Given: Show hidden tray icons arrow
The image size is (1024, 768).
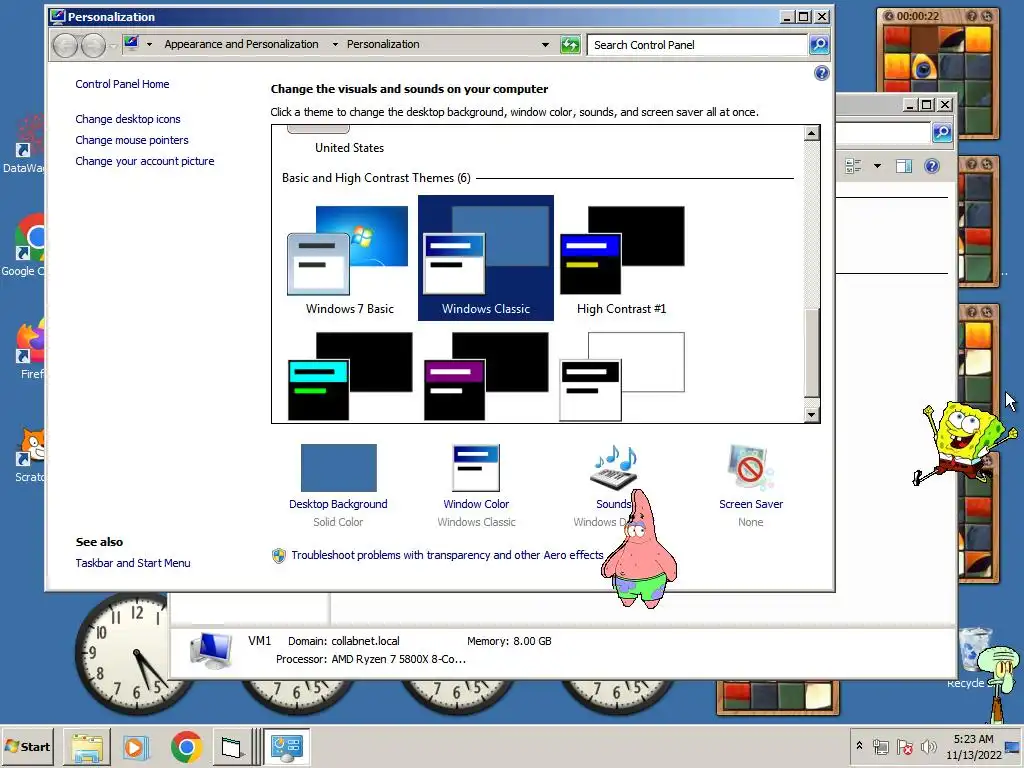Looking at the screenshot, I should coord(859,746).
